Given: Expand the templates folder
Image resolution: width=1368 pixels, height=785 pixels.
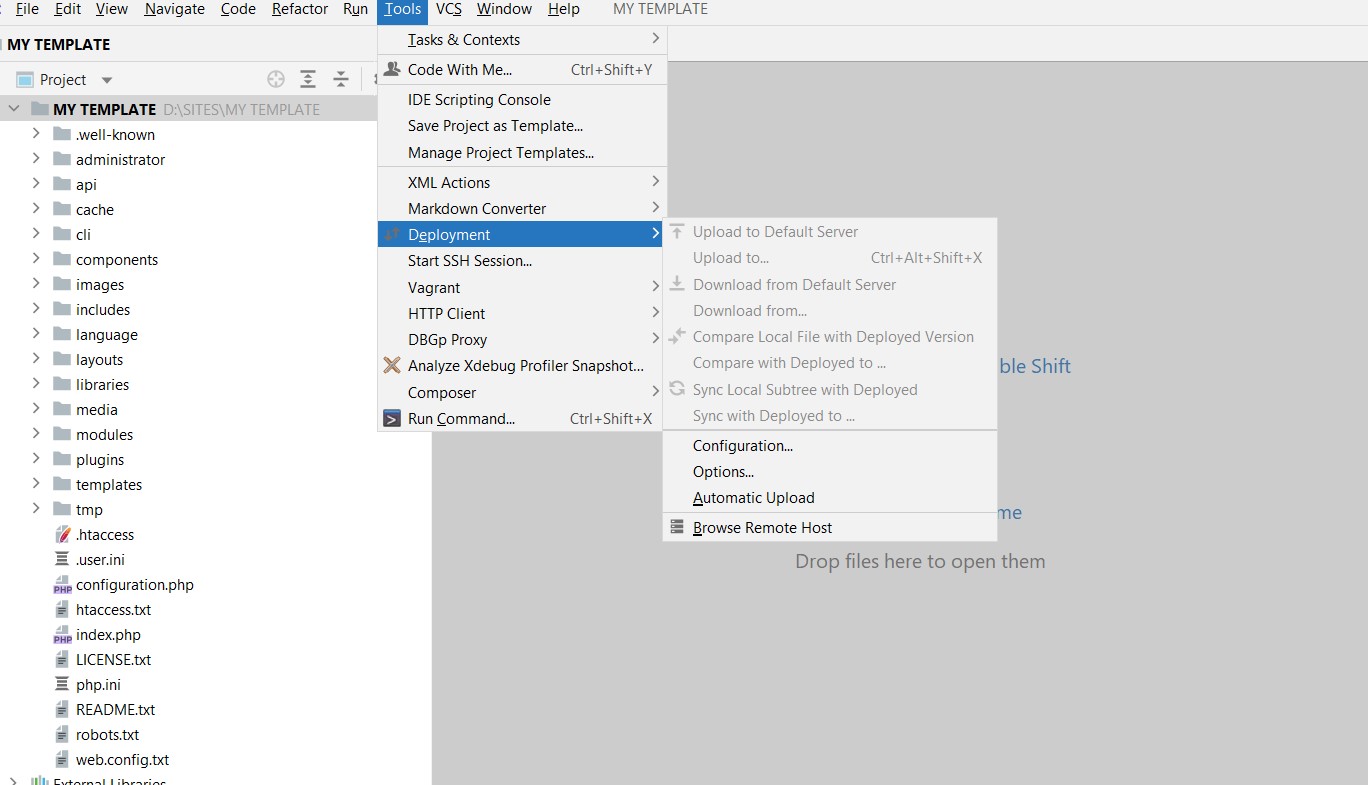Looking at the screenshot, I should tap(36, 484).
